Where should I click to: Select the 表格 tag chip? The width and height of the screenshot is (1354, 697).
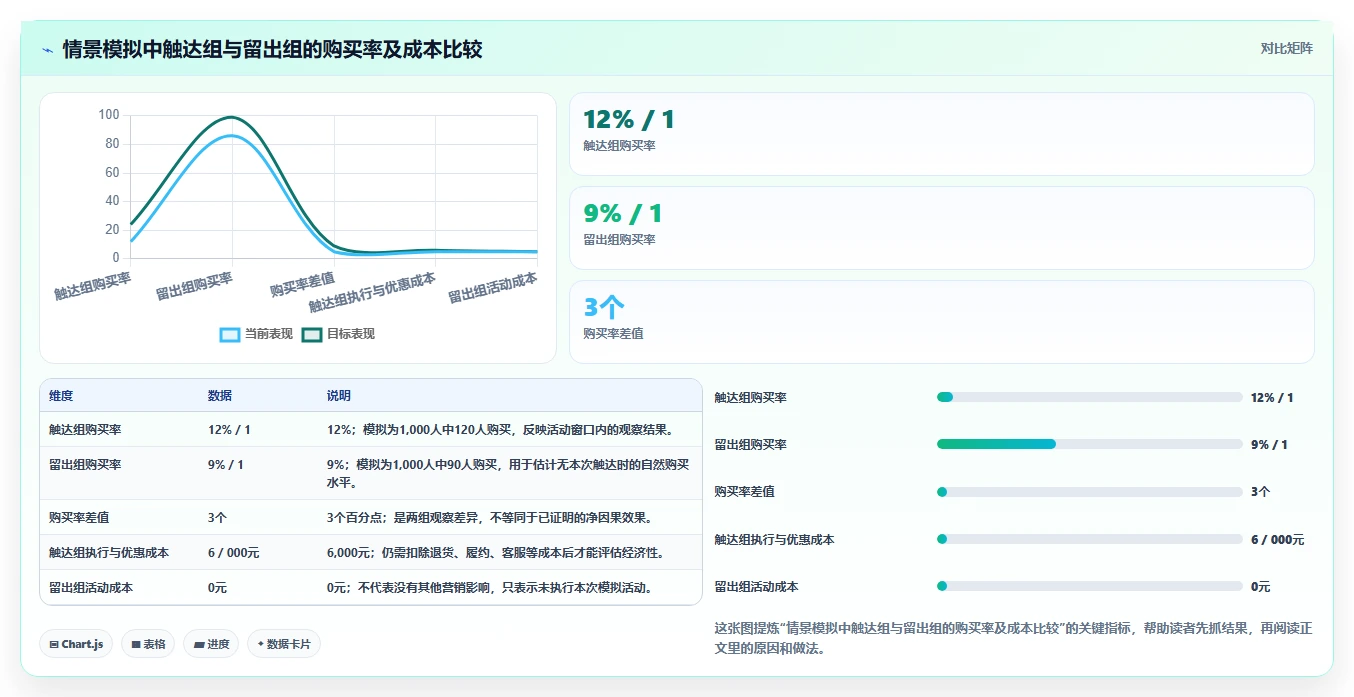click(x=148, y=644)
